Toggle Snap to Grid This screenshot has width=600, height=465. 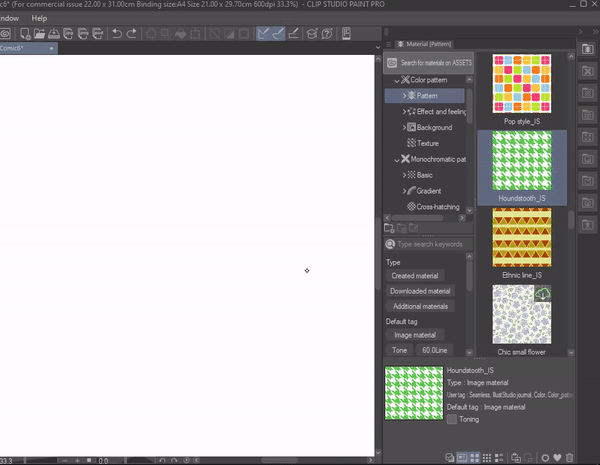tap(293, 34)
